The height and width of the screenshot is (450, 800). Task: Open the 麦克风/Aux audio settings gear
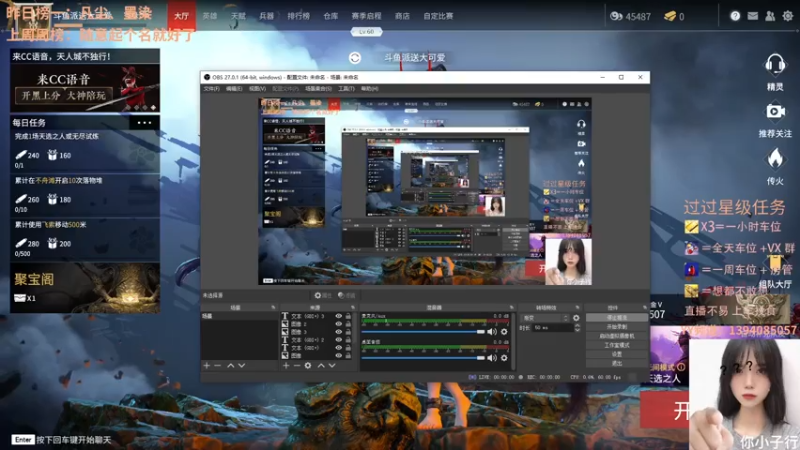pos(504,332)
